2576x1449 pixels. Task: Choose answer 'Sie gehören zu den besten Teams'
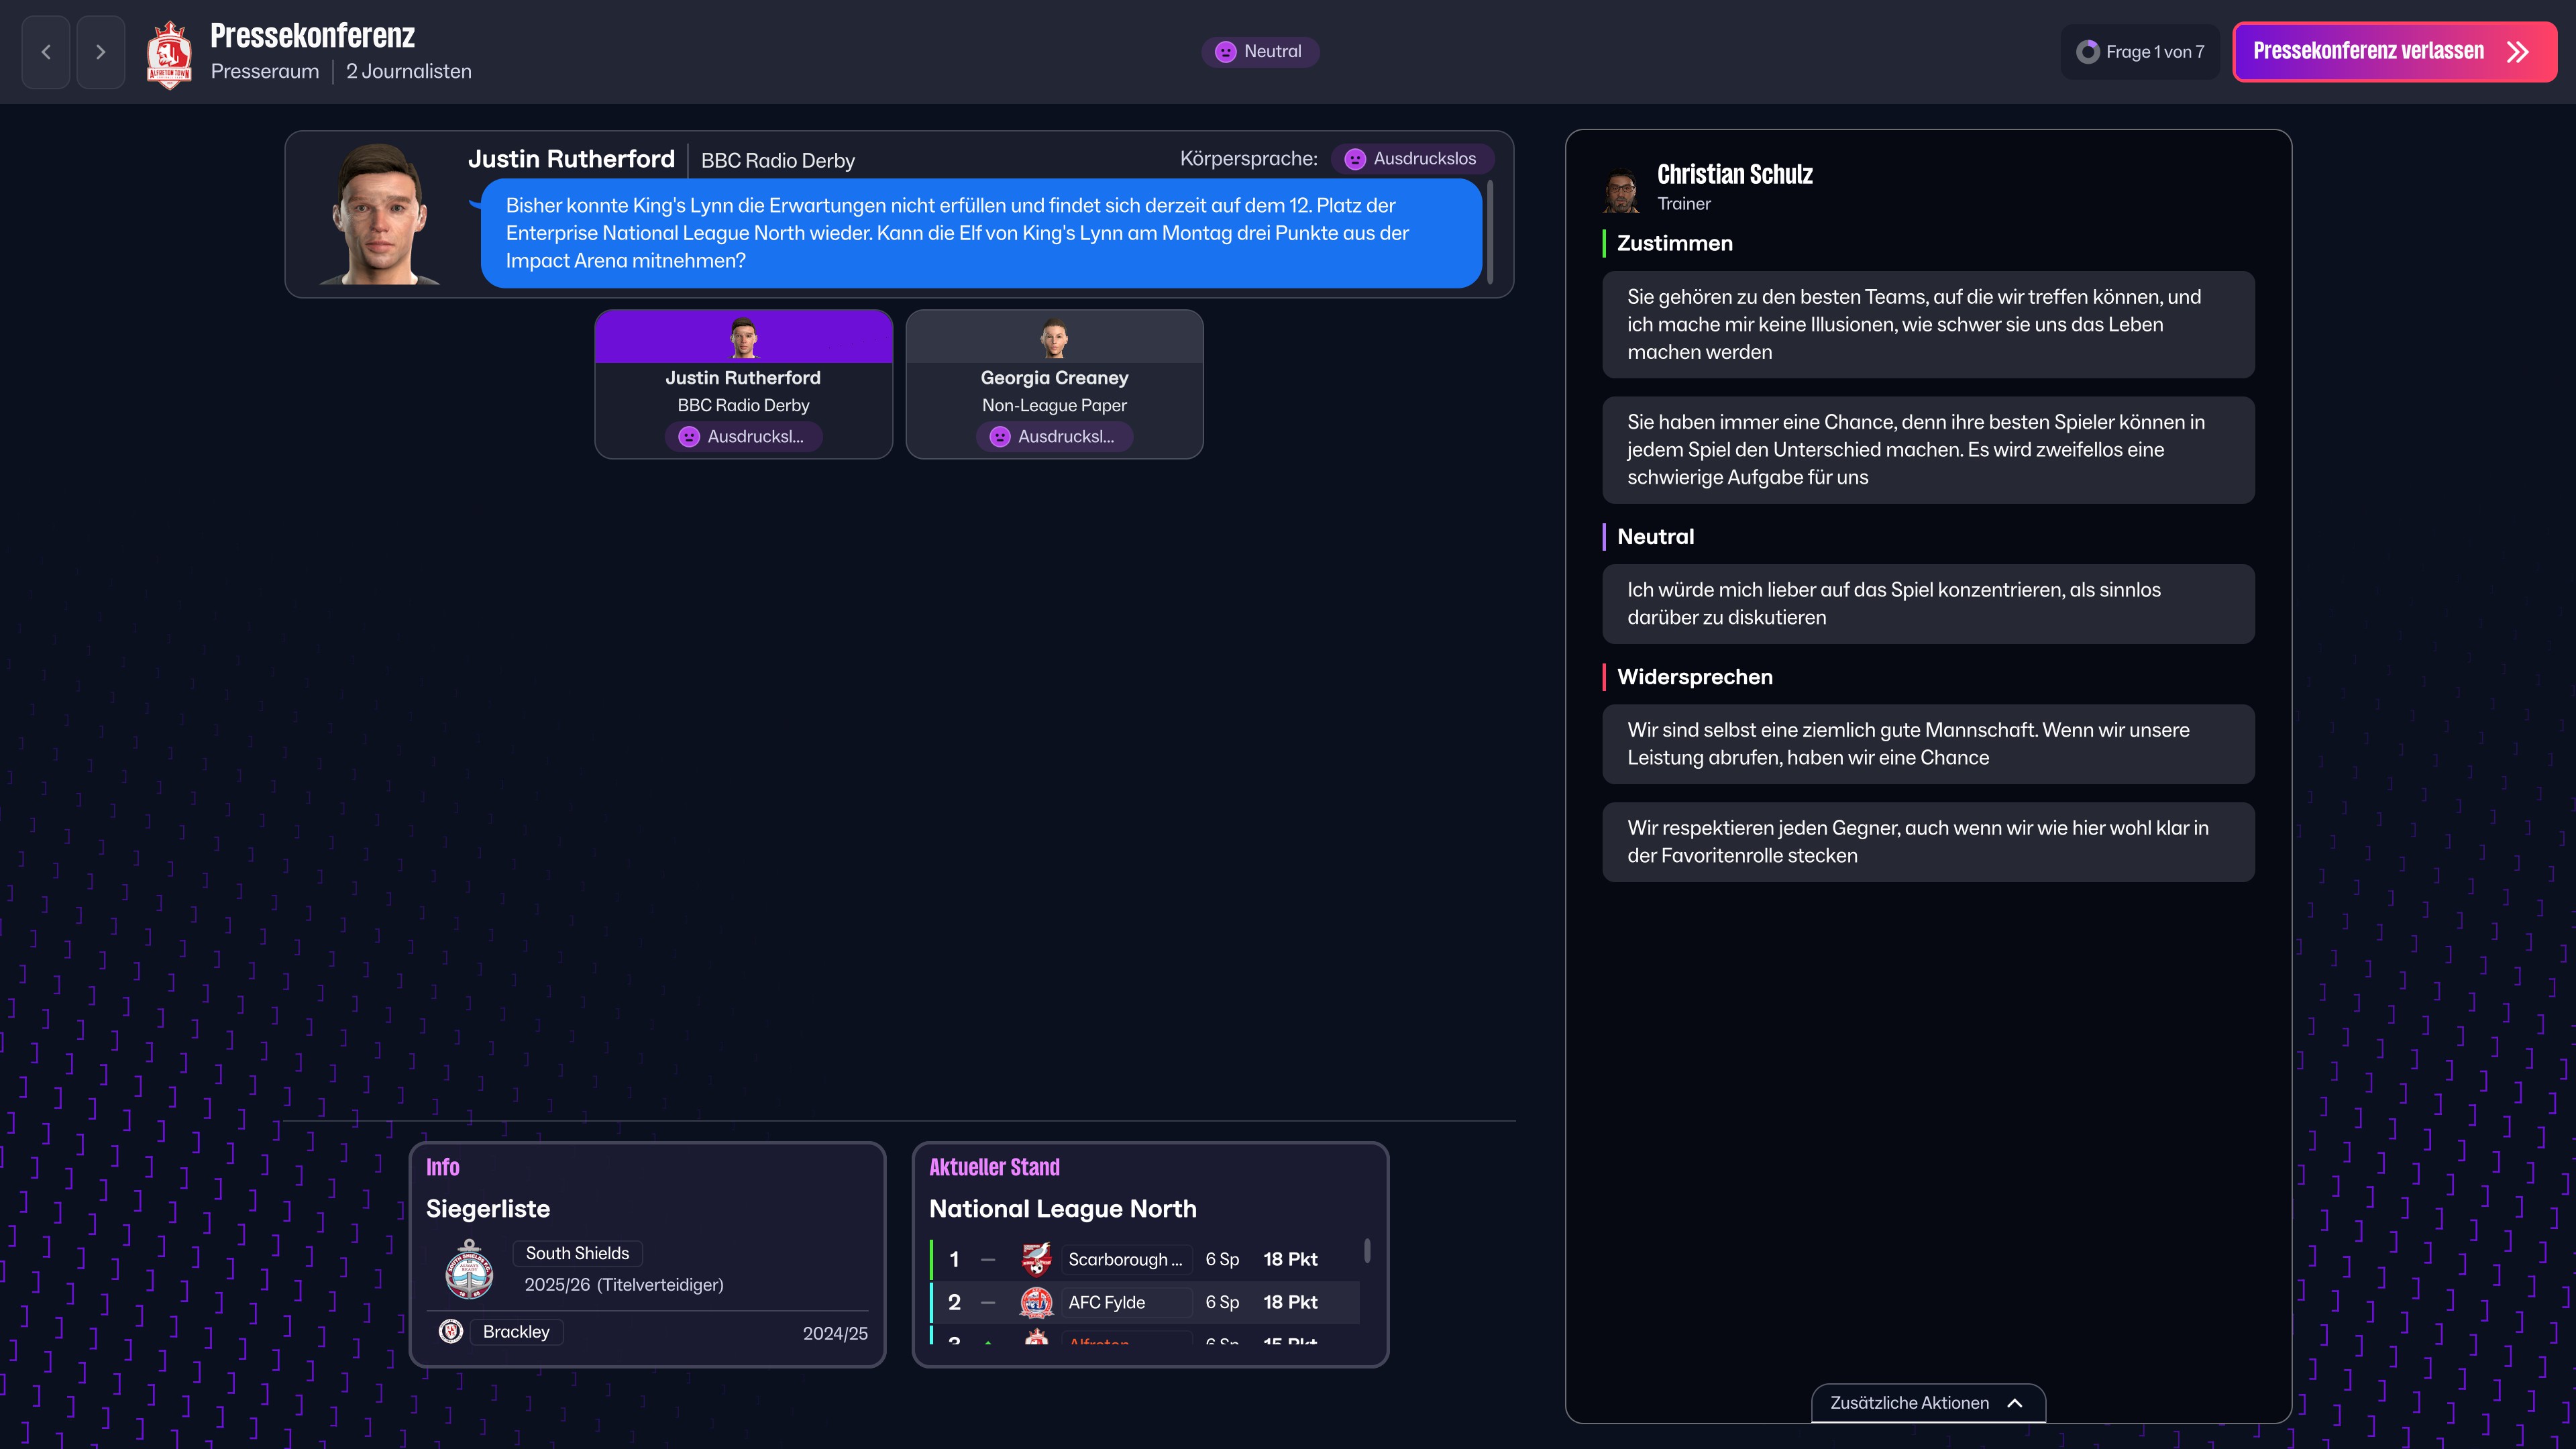1927,324
